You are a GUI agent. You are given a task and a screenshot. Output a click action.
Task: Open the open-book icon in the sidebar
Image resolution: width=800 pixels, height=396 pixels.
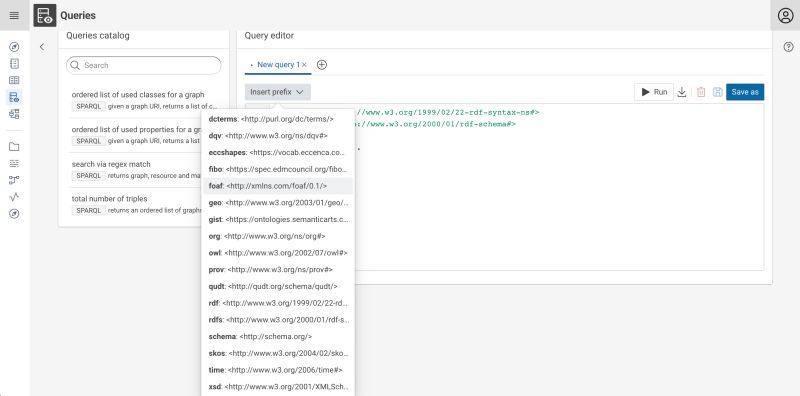pyautogui.click(x=14, y=80)
